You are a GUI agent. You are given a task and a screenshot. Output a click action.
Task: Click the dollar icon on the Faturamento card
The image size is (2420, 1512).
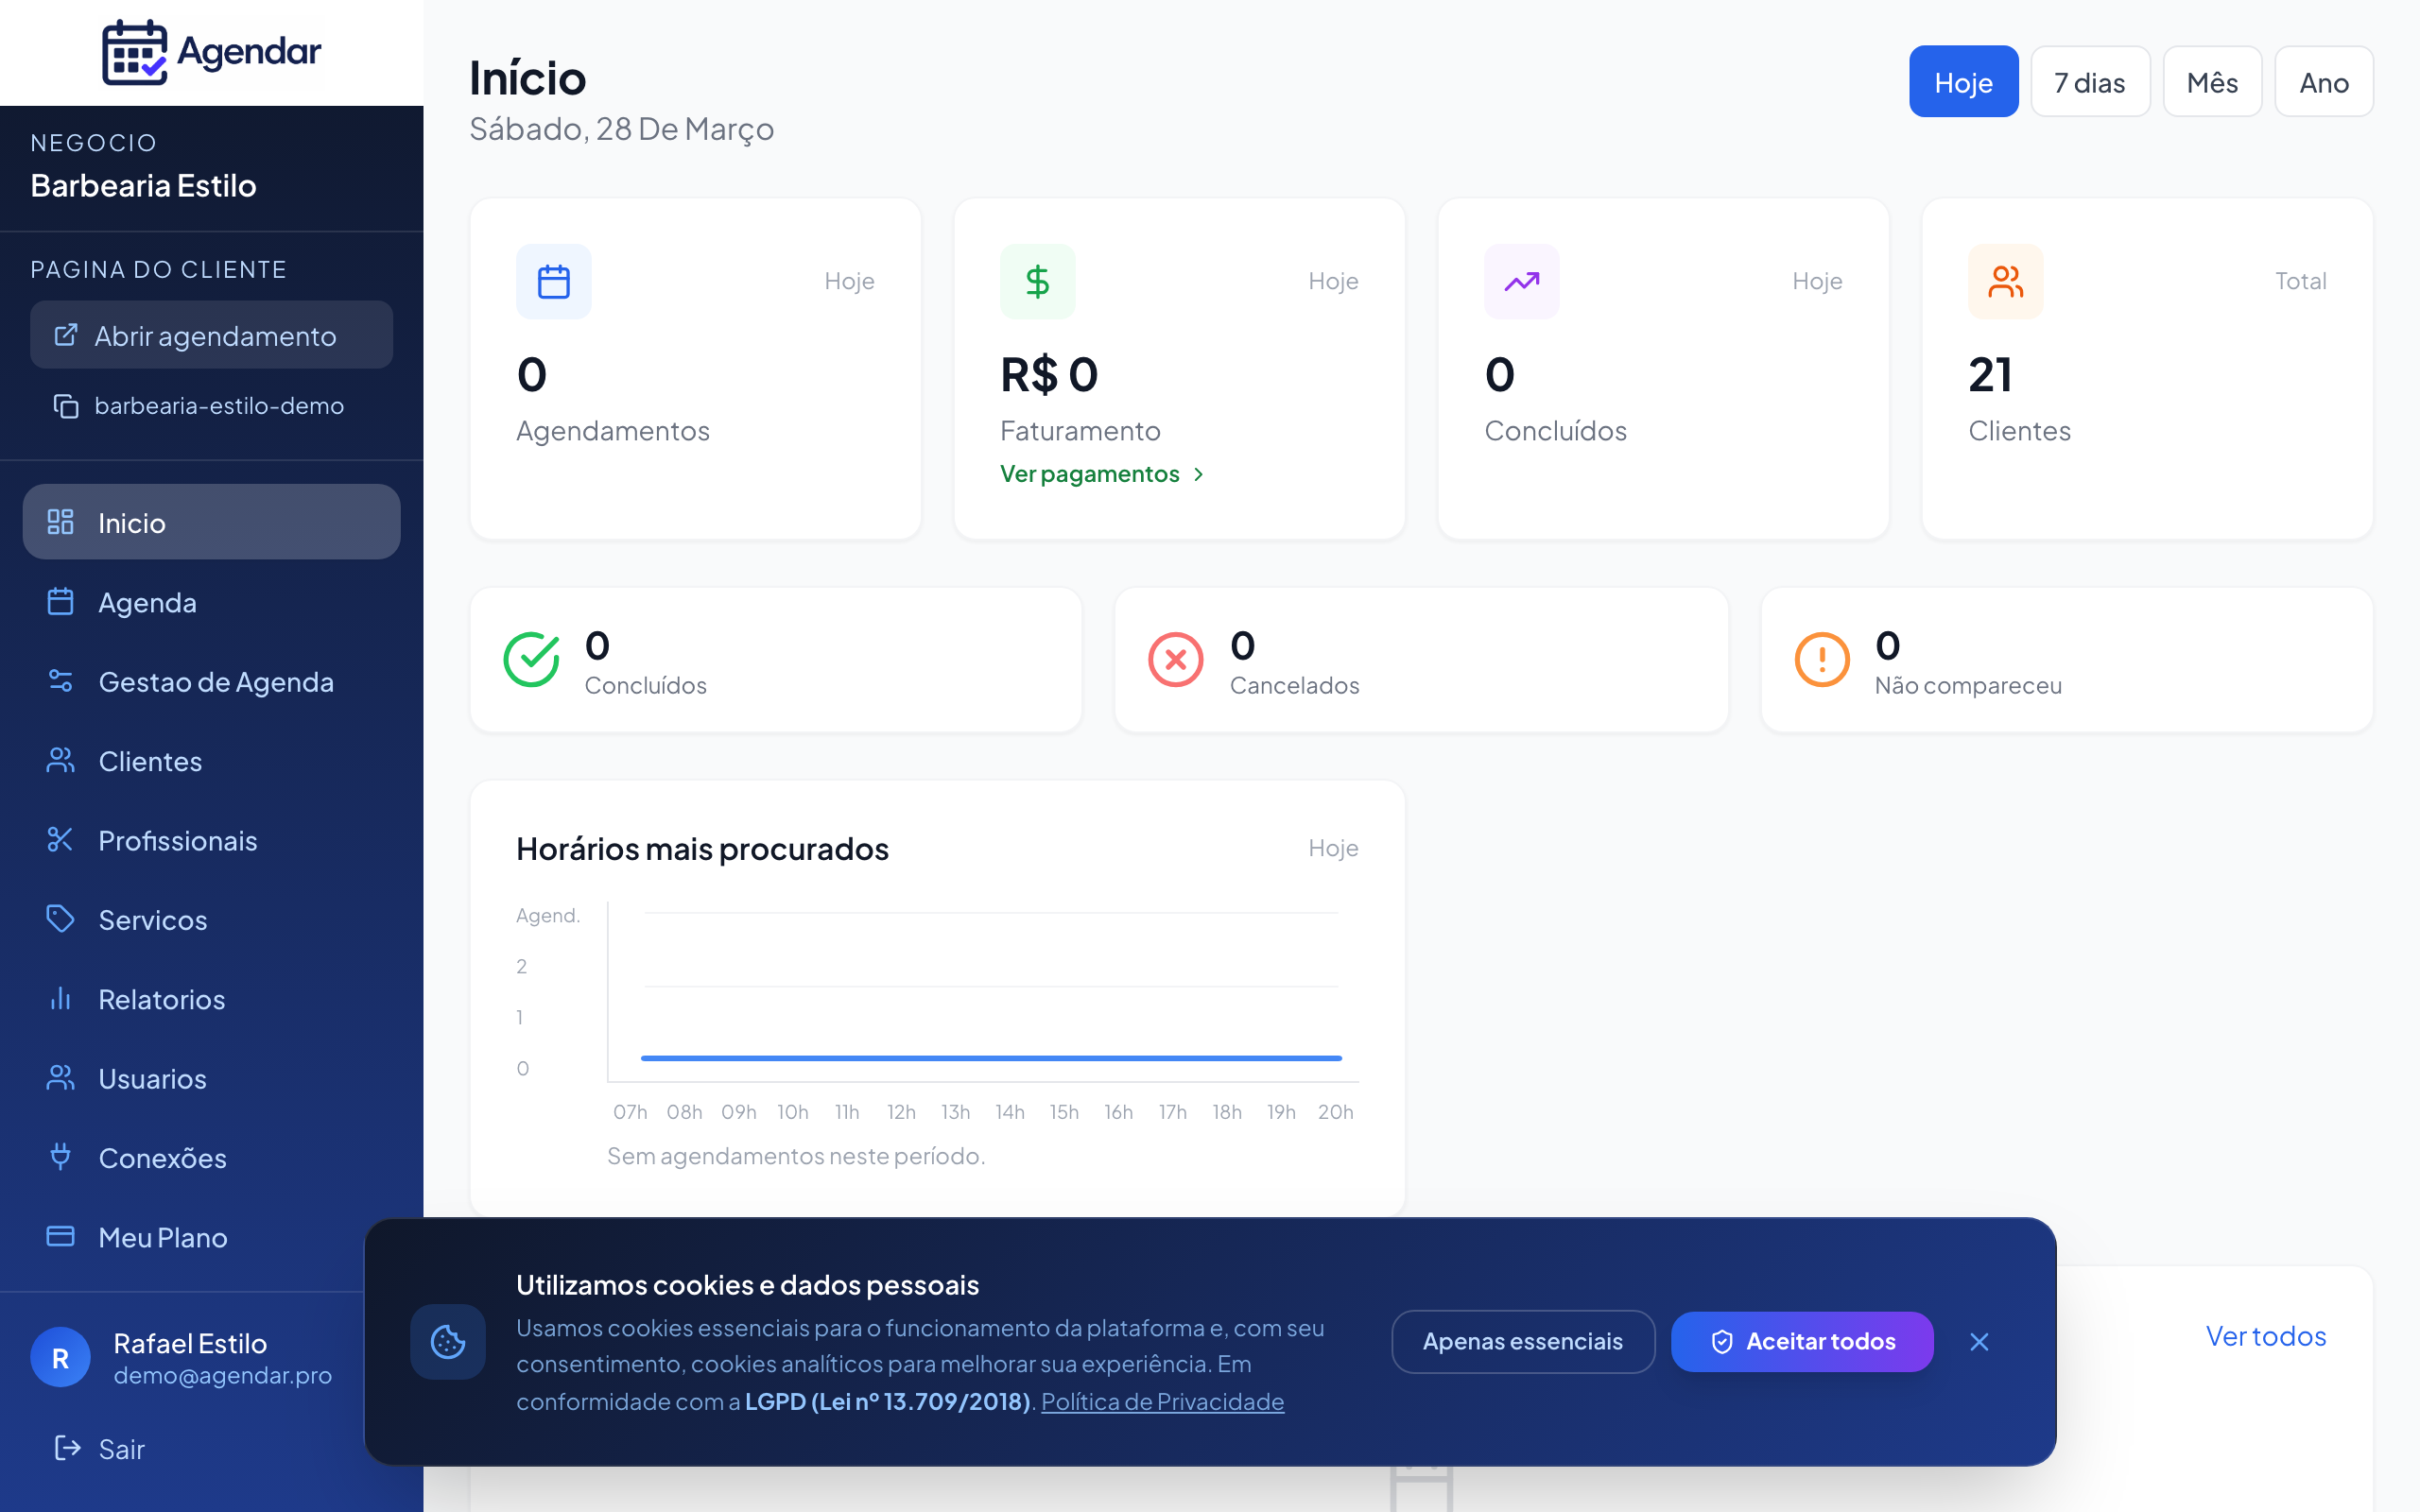point(1037,281)
